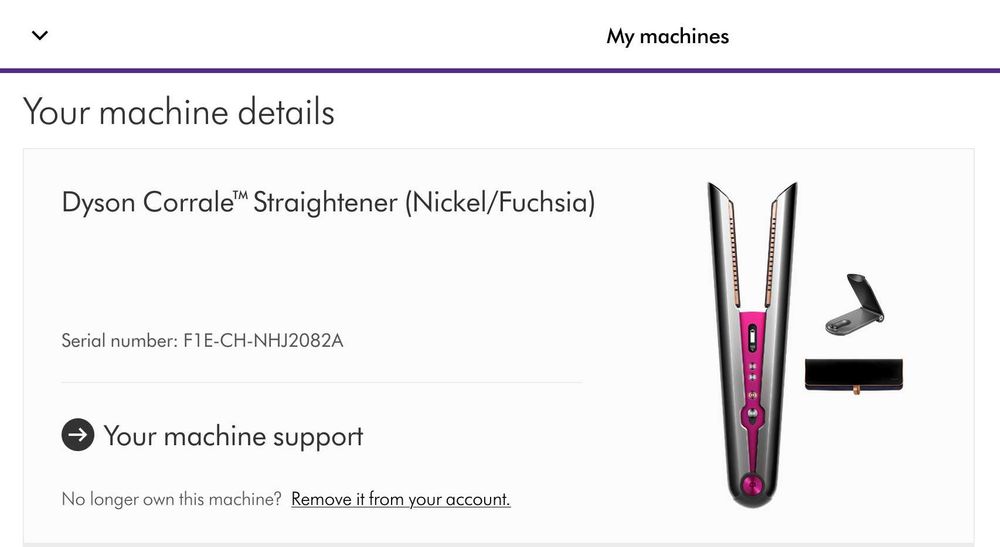
Task: Click the temperature buttons on the straightener handle
Action: click(752, 378)
